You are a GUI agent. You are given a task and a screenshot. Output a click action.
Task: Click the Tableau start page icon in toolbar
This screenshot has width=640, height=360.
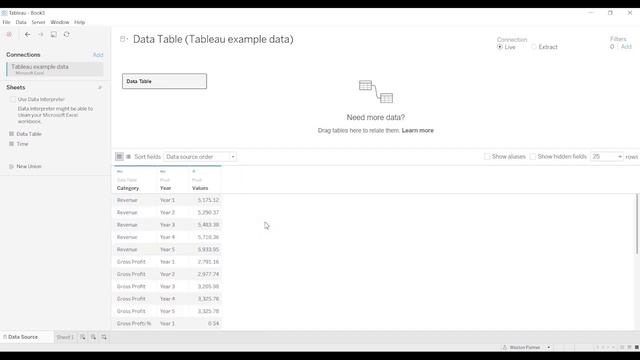tap(9, 35)
